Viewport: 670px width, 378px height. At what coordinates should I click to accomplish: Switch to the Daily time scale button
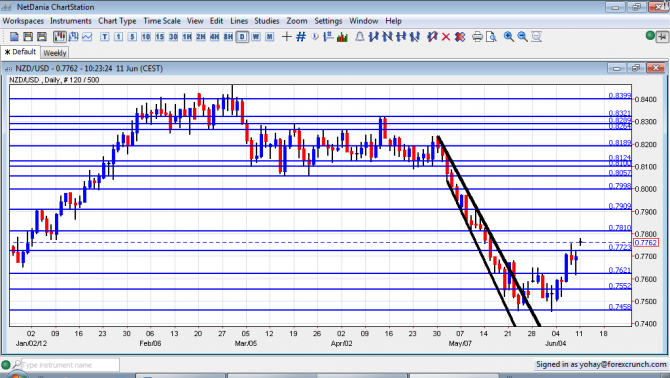[242, 37]
